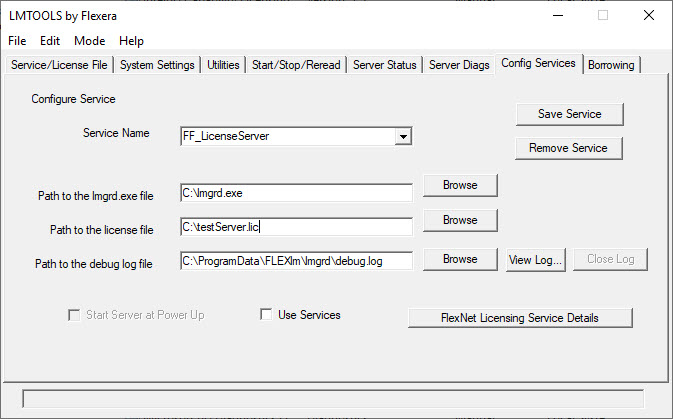
Task: Switch to Server Status tab
Action: 385,65
